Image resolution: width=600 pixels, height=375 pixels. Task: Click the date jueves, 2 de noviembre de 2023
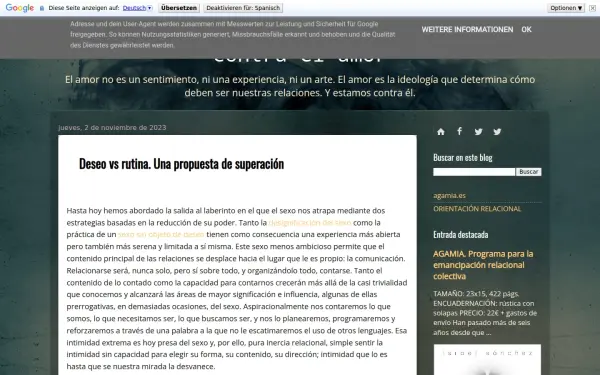112,127
